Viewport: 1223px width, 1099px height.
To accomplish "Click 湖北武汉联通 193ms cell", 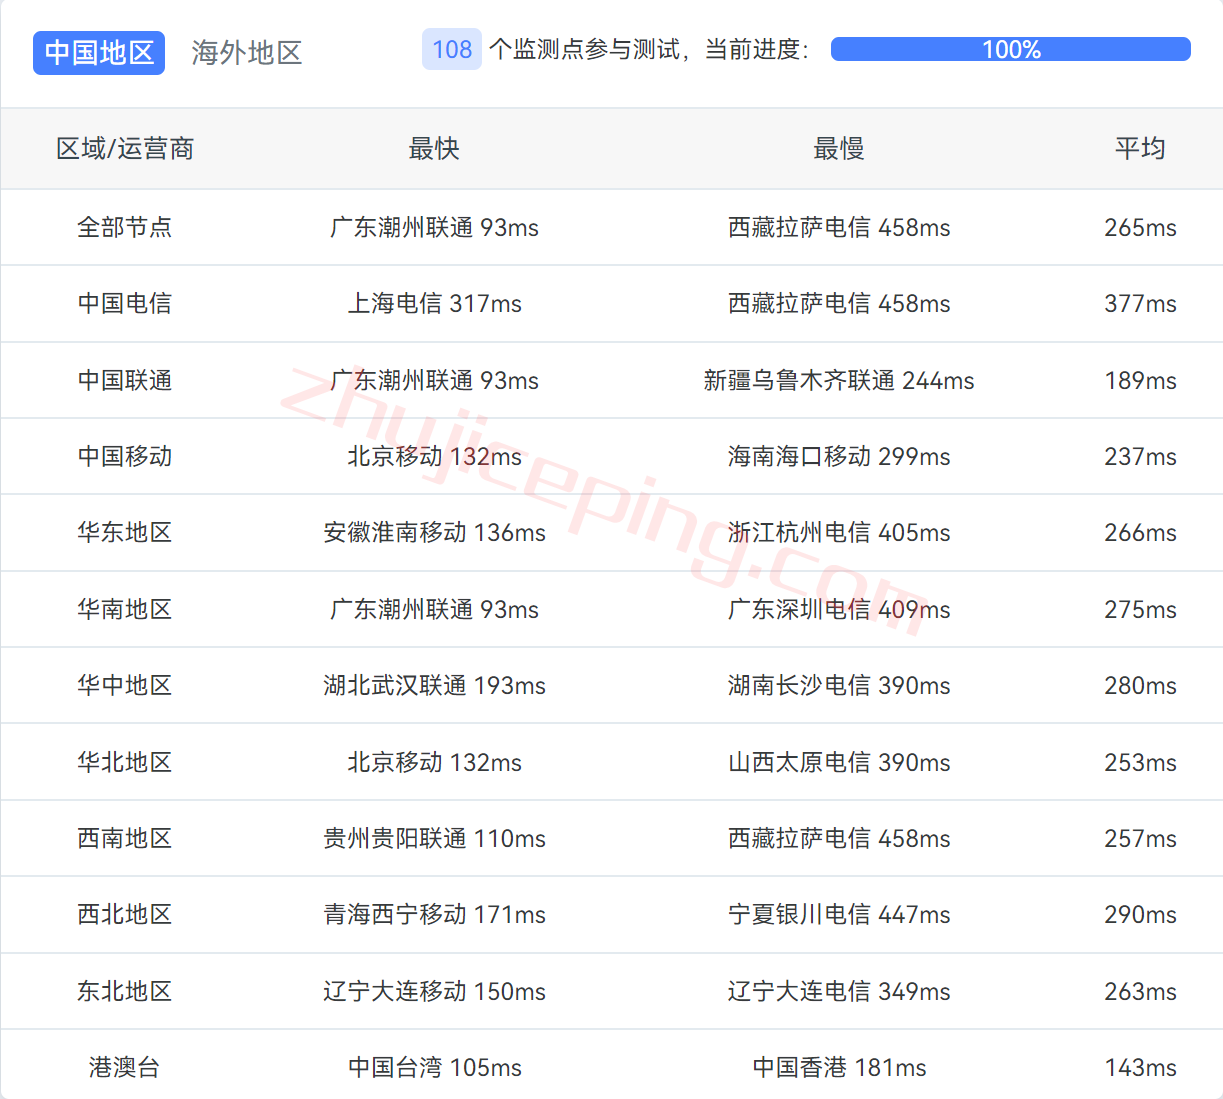I will tap(434, 685).
